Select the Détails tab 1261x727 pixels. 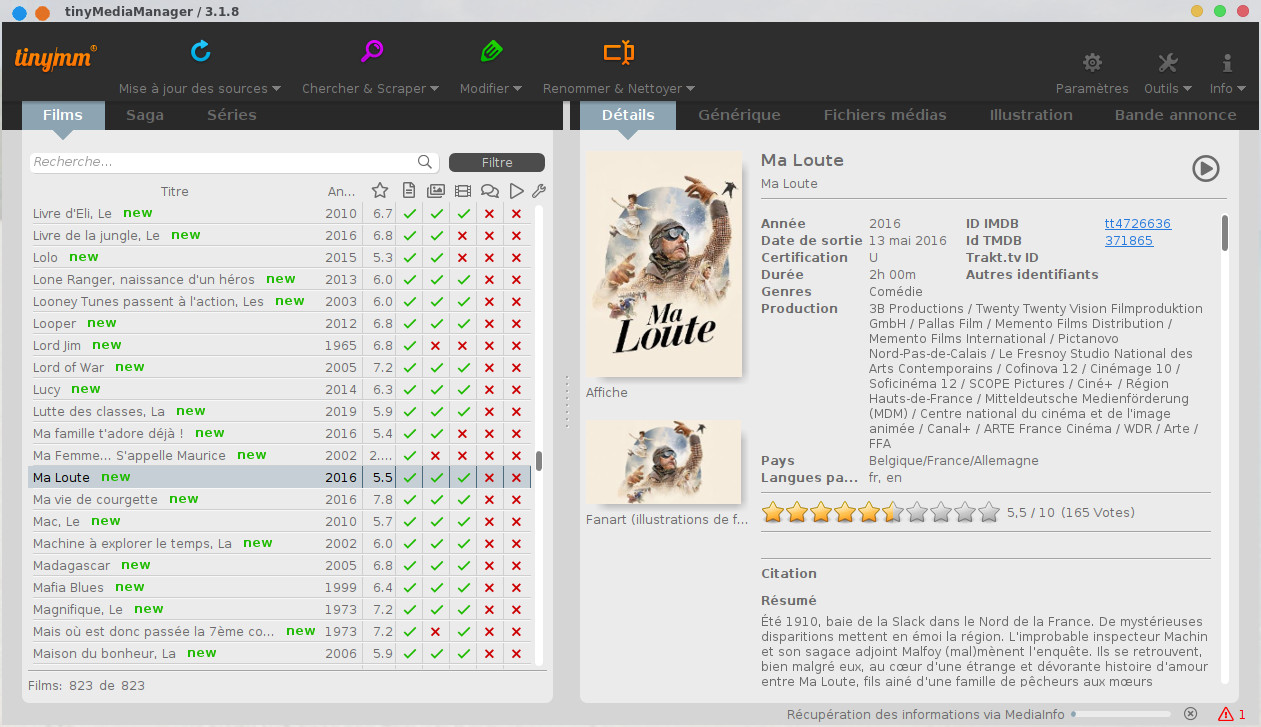(x=628, y=115)
